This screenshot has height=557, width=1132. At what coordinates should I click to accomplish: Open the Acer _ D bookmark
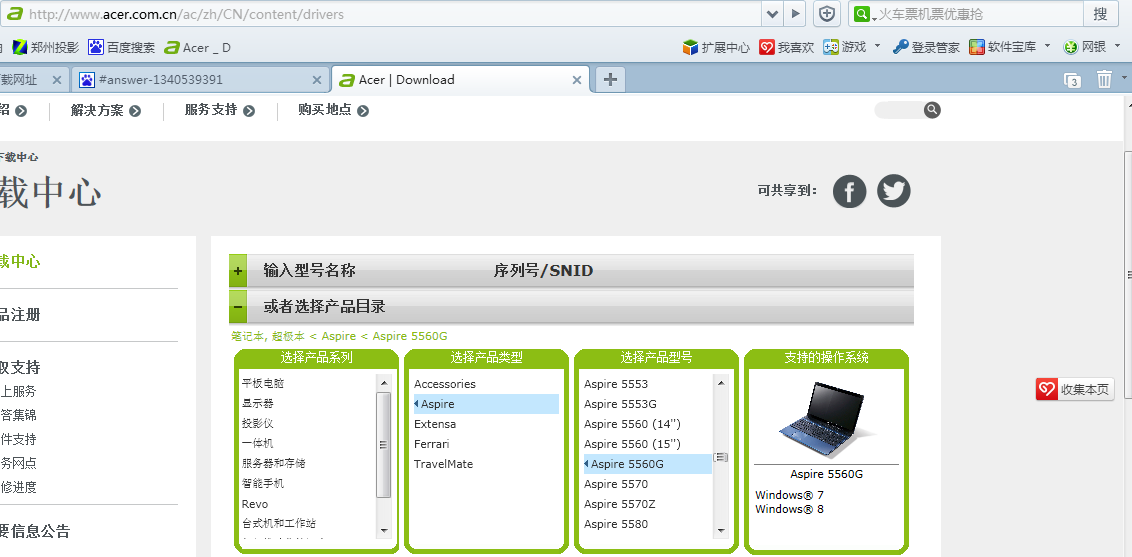(198, 48)
